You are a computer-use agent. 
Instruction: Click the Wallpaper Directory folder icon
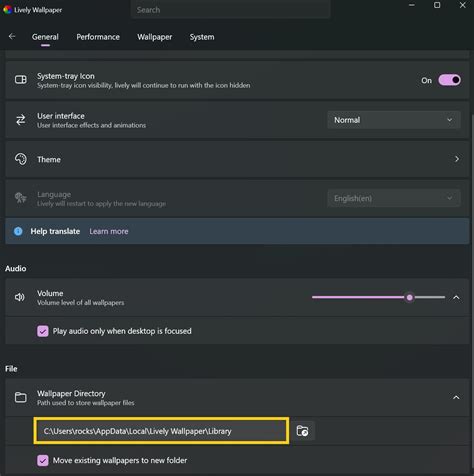pos(21,397)
